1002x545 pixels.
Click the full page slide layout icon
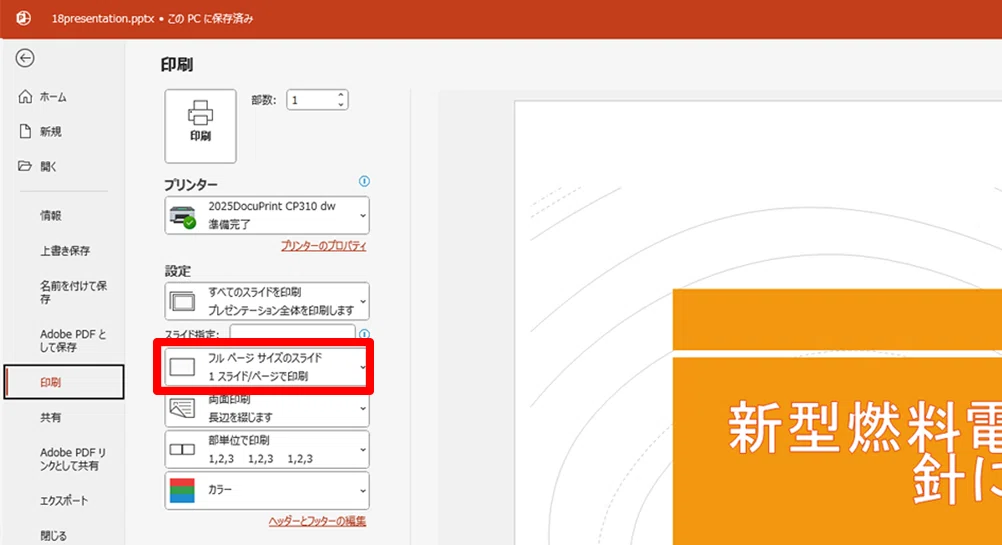tap(182, 367)
